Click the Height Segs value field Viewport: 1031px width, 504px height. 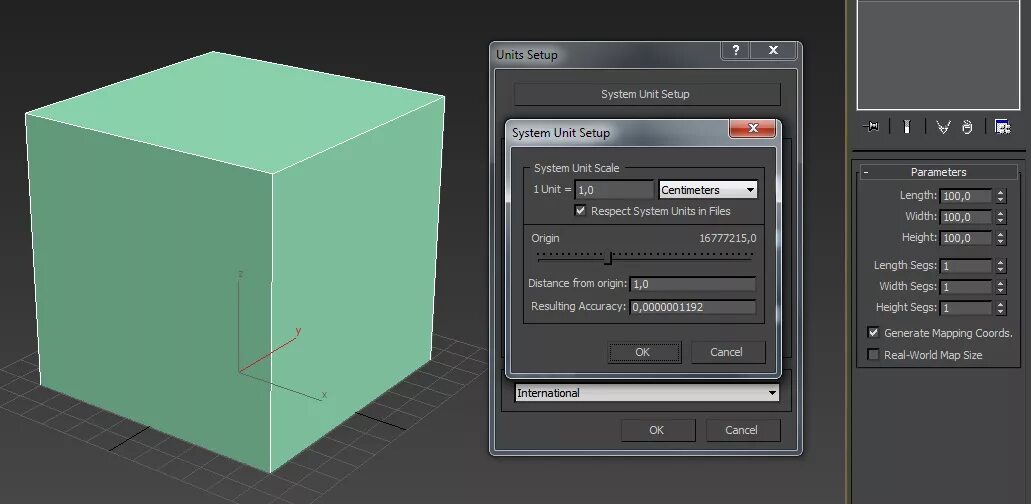(965, 308)
